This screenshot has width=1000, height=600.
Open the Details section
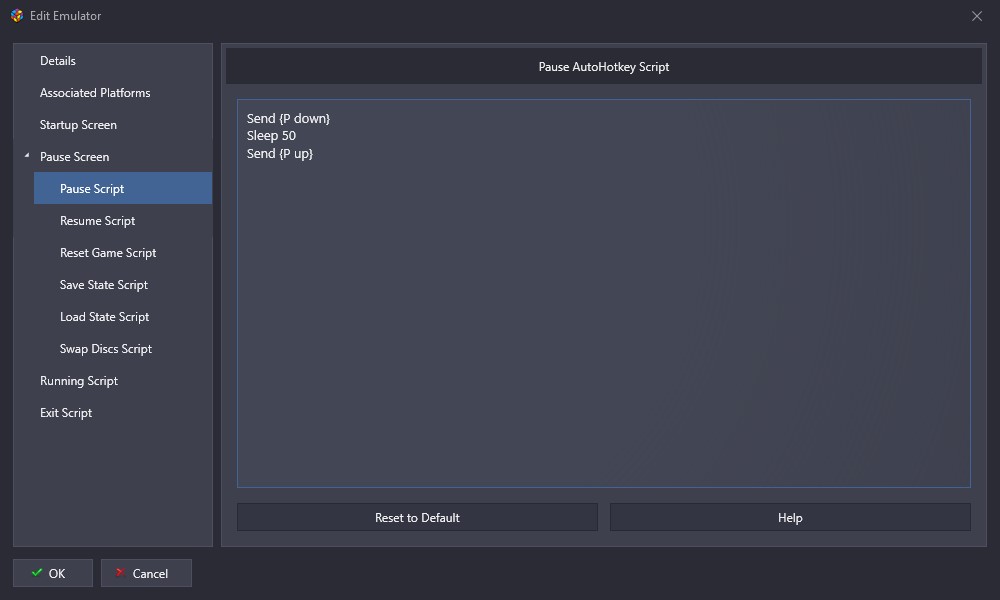point(57,61)
